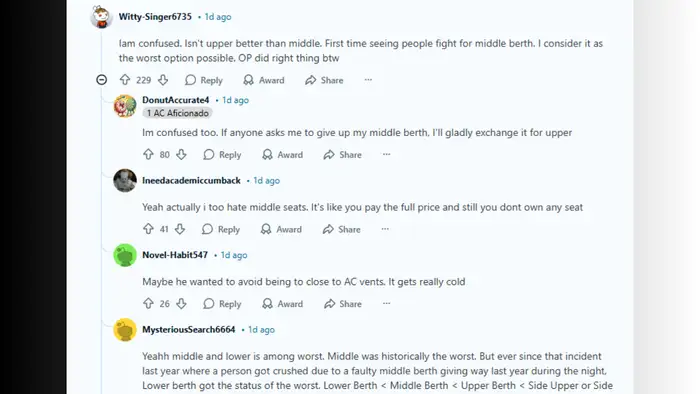Reply to Ineedacademiccumback's comment

click(x=221, y=229)
